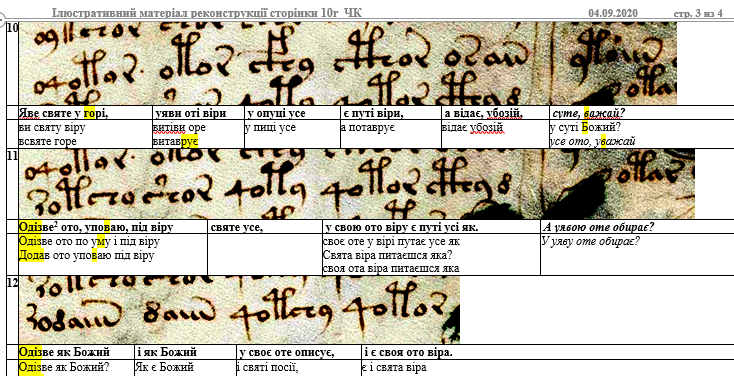
Task: Click the cell 'є і свята віра'
Action: [x=548, y=368]
